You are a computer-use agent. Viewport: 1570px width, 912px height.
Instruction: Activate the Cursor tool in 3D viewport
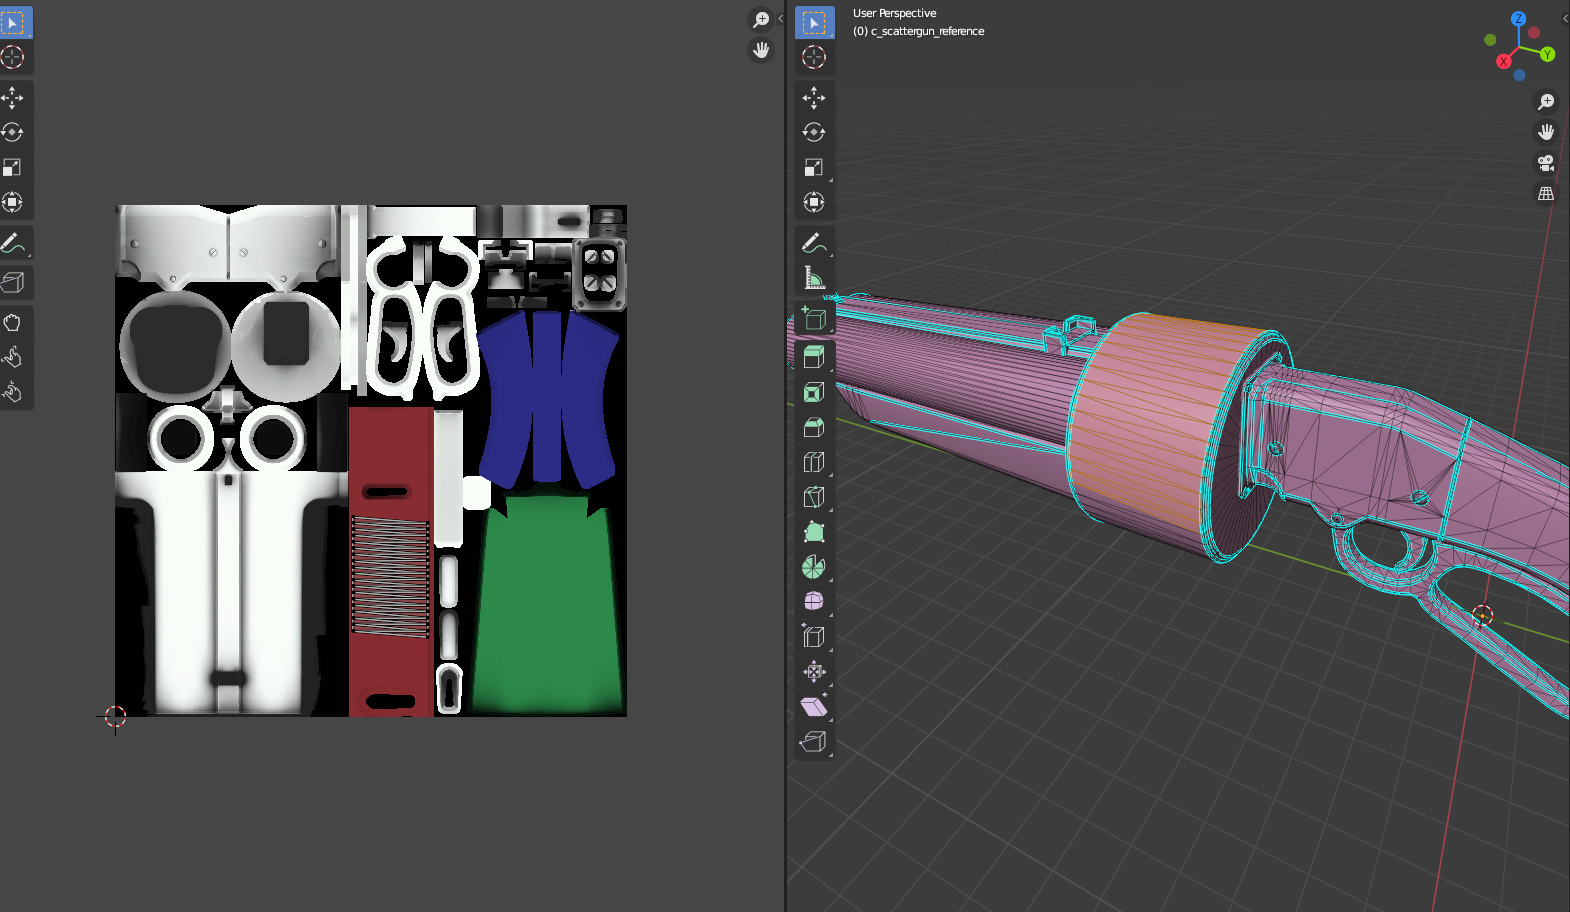point(814,57)
